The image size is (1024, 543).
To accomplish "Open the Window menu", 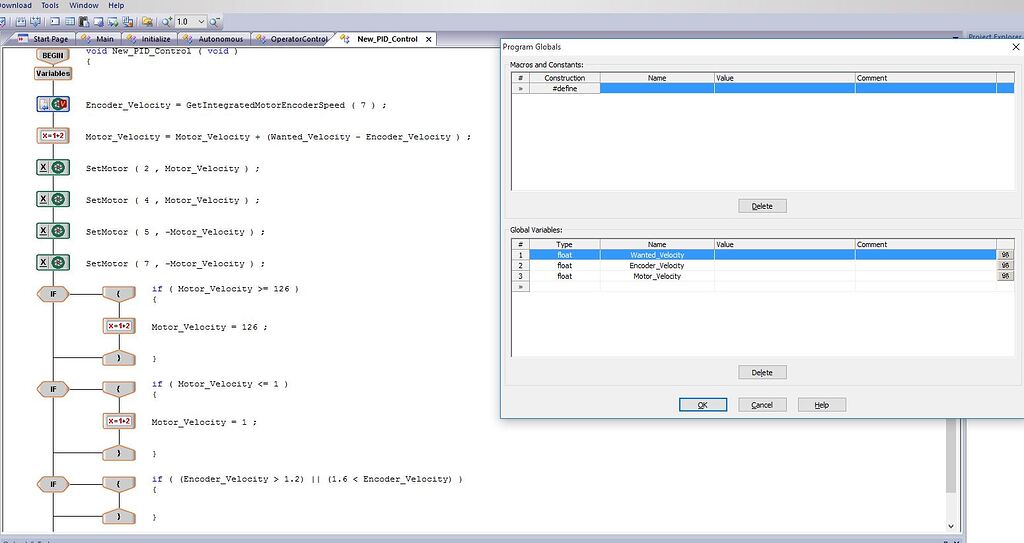I will tap(84, 5).
